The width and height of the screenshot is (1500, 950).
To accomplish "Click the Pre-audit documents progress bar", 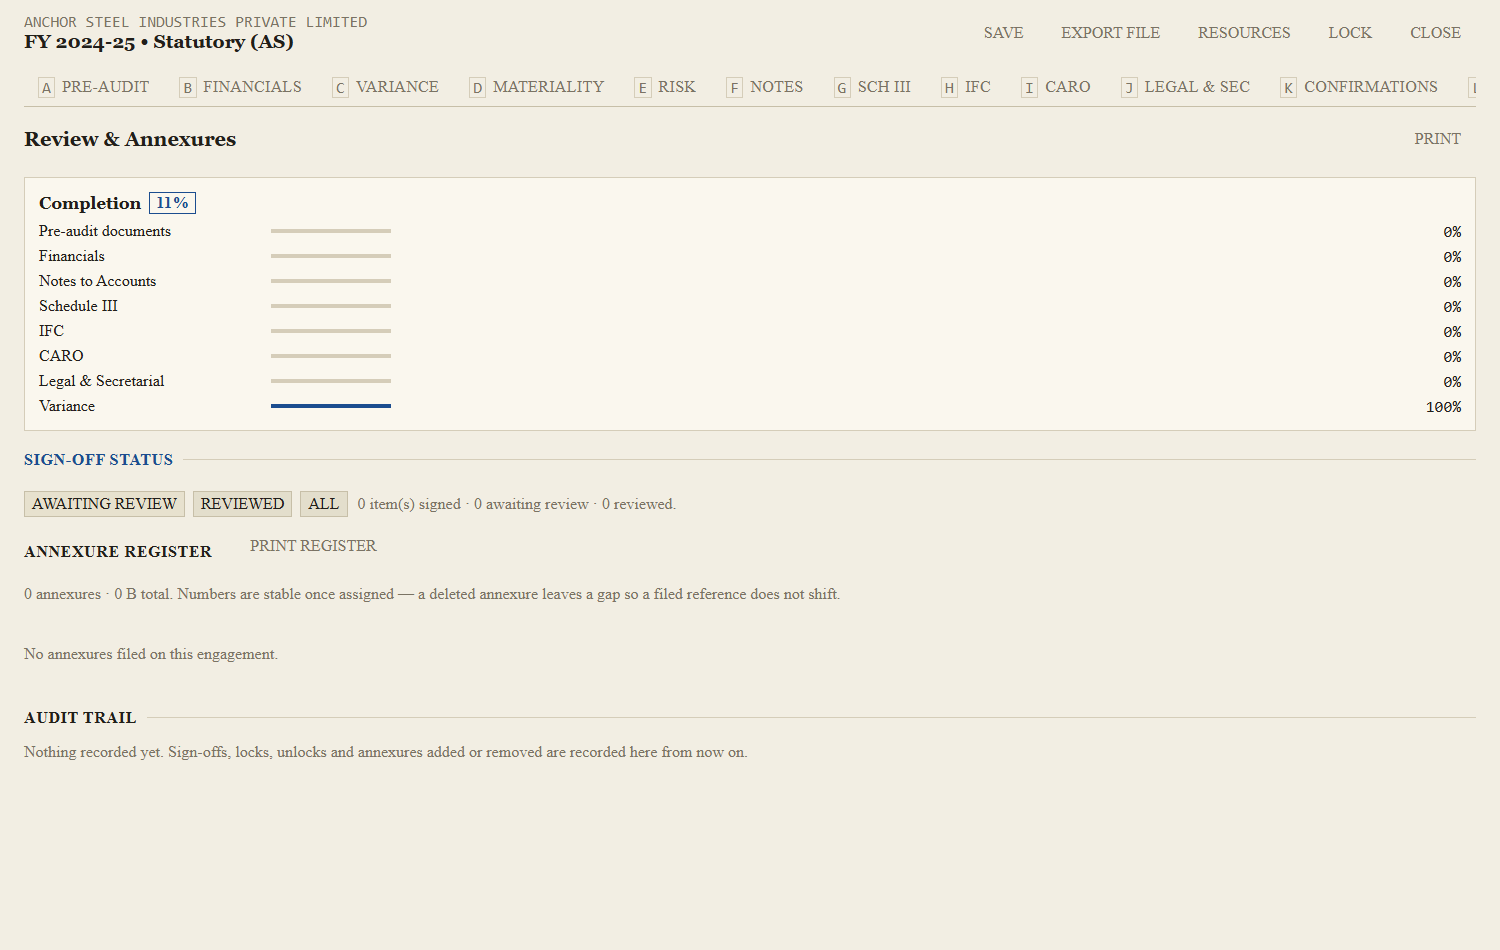I will tap(331, 231).
